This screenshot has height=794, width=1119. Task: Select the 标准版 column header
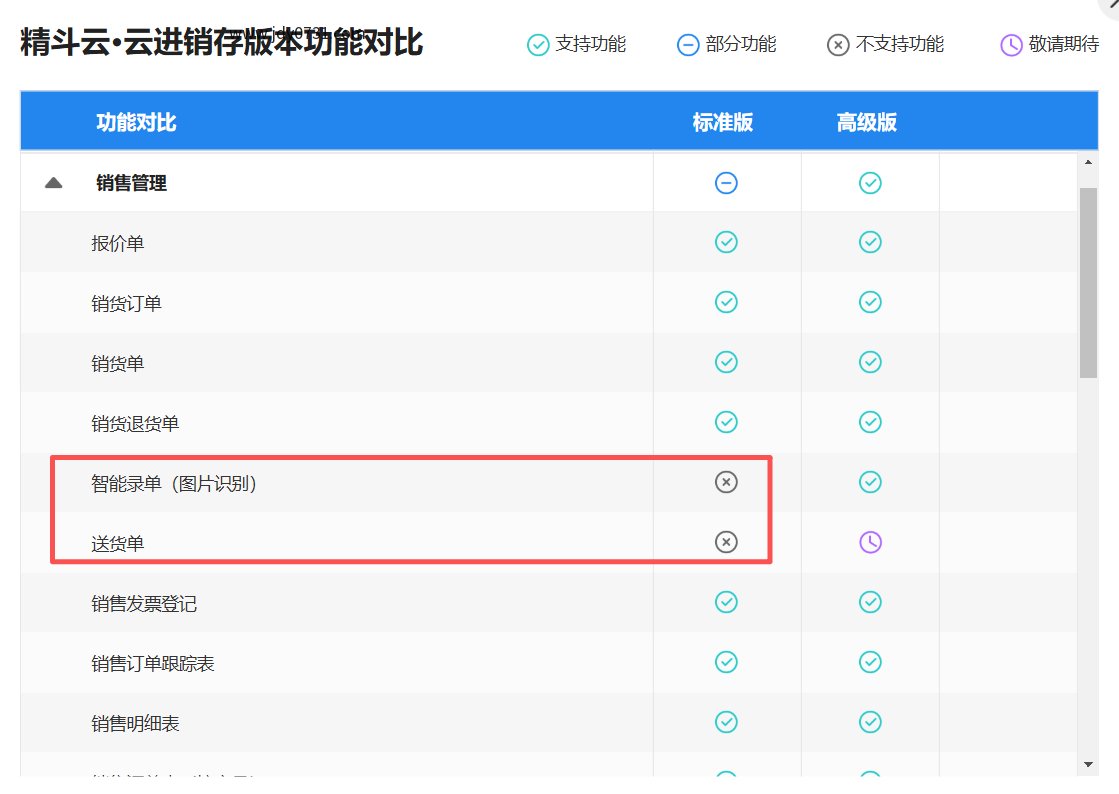[722, 122]
